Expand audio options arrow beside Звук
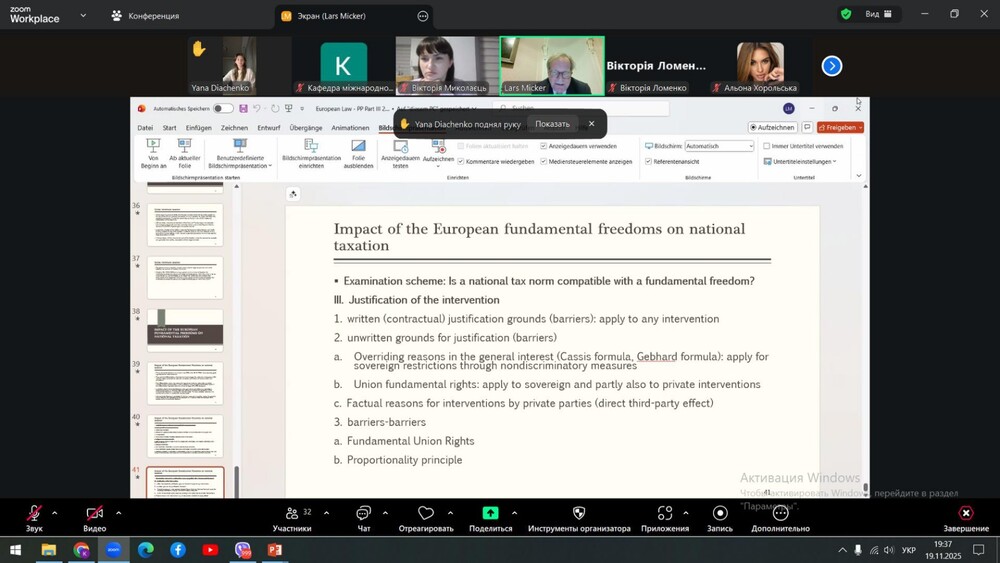Image resolution: width=1000 pixels, height=563 pixels. (54, 513)
